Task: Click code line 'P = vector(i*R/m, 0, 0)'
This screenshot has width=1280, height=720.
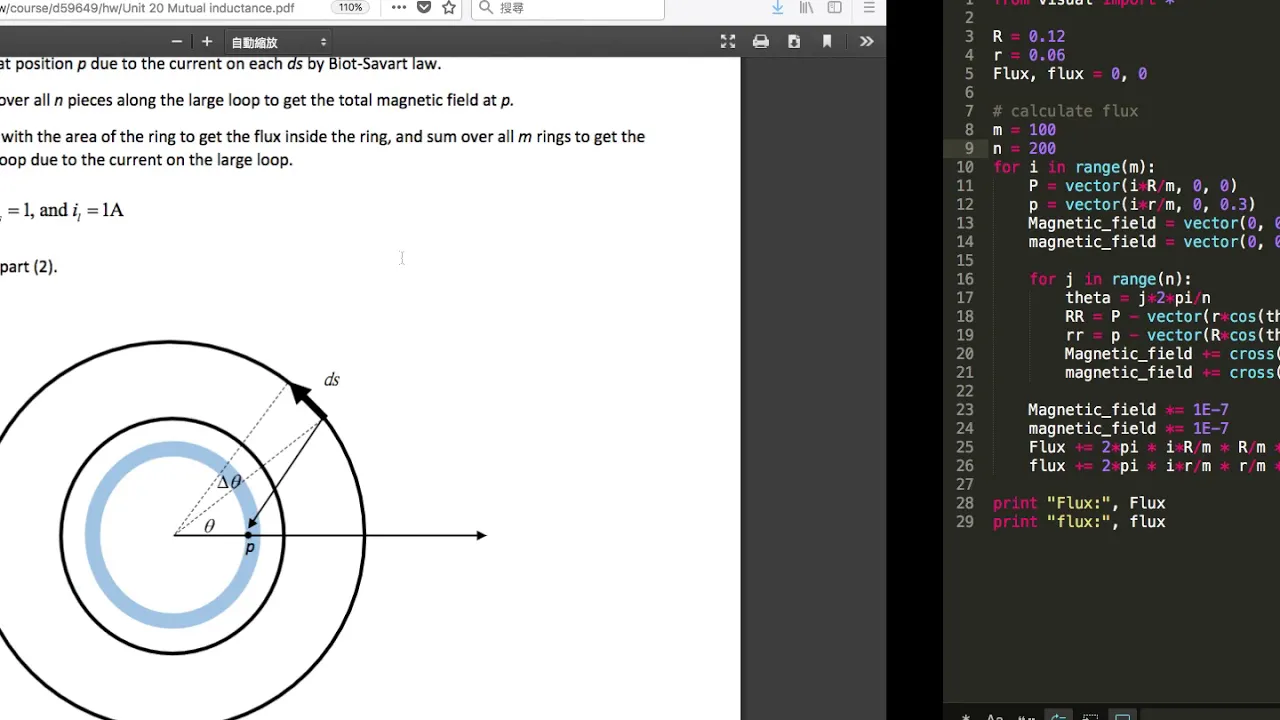Action: tap(1133, 186)
